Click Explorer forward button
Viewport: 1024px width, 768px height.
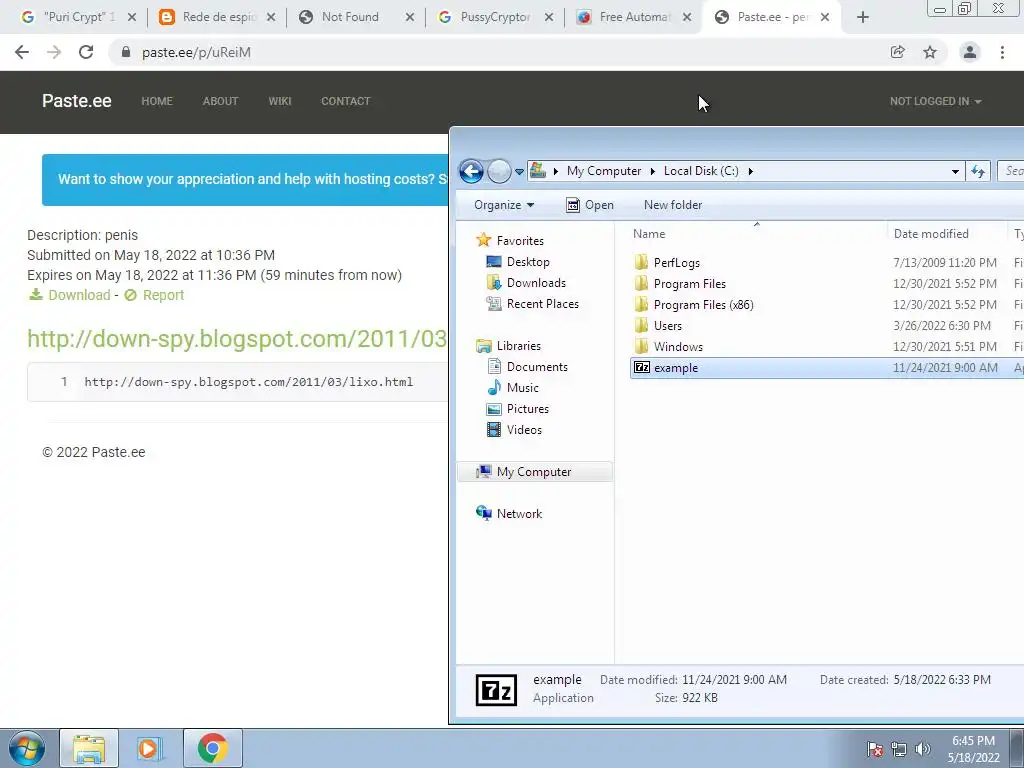[x=500, y=172]
